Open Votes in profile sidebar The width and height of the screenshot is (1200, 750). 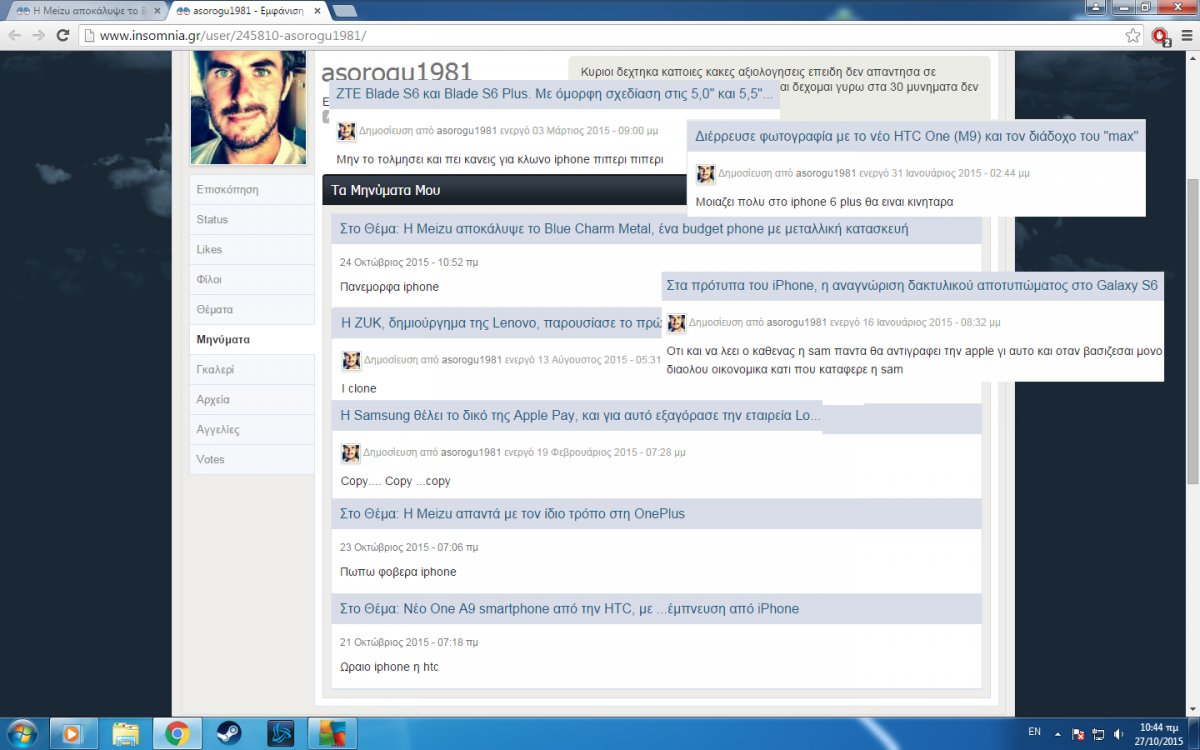251,459
